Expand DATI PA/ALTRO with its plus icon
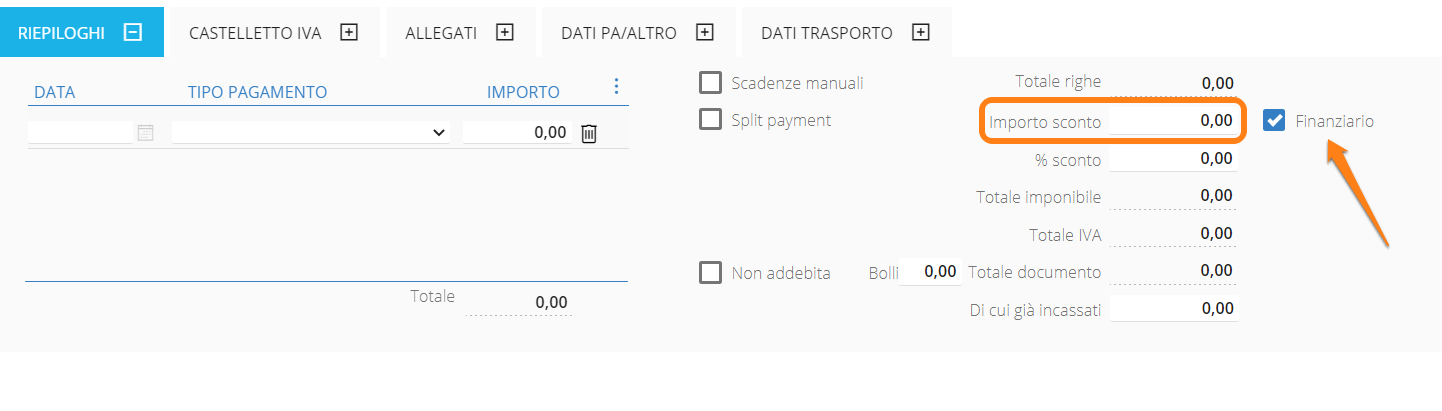Screen dimensions: 1442x411 pyautogui.click(x=705, y=32)
